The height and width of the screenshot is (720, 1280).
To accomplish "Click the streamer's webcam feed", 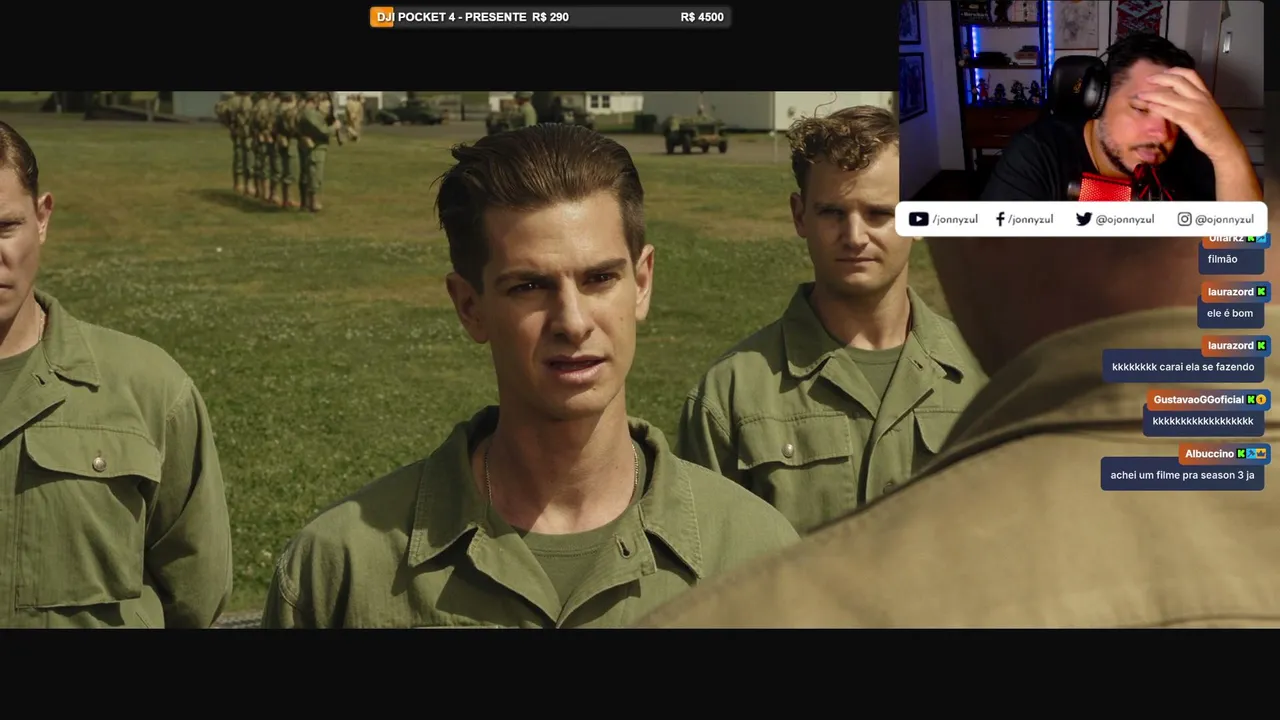I will click(x=1082, y=101).
